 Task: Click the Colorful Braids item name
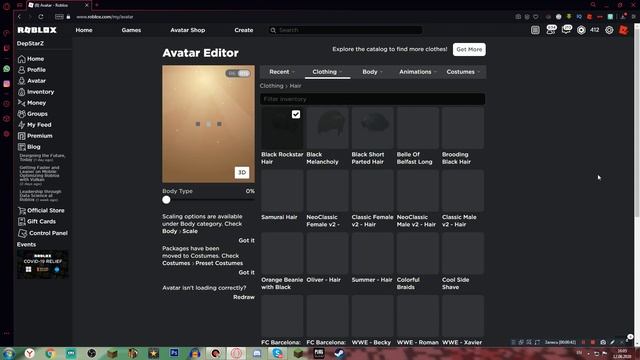pyautogui.click(x=408, y=284)
